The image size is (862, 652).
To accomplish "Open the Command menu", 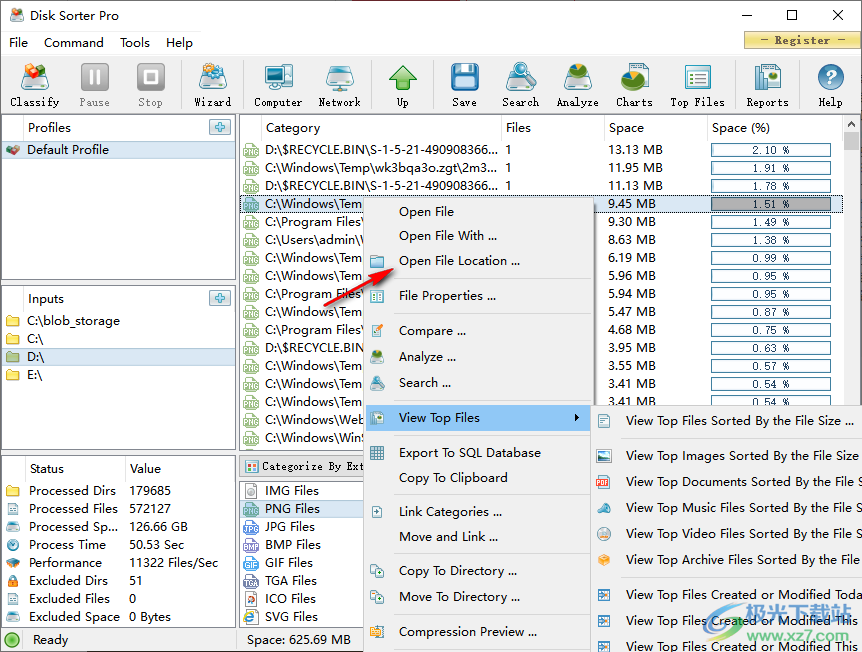I will 74,43.
